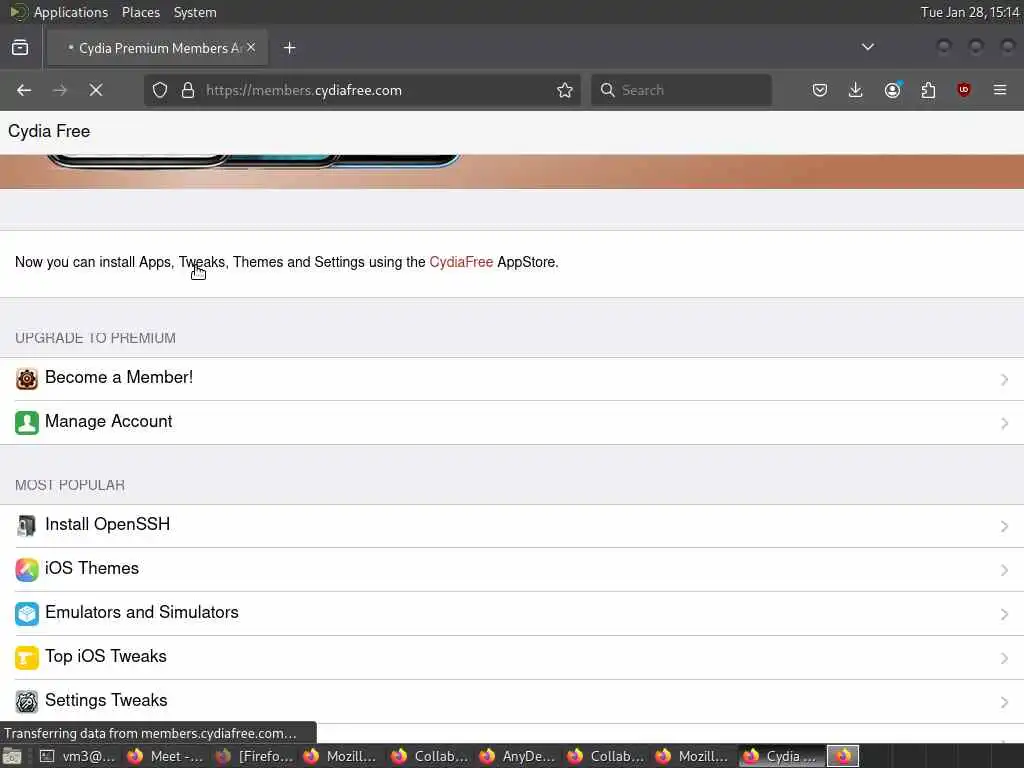The image size is (1024, 768).
Task: Click the Become a Member icon
Action: (x=27, y=379)
